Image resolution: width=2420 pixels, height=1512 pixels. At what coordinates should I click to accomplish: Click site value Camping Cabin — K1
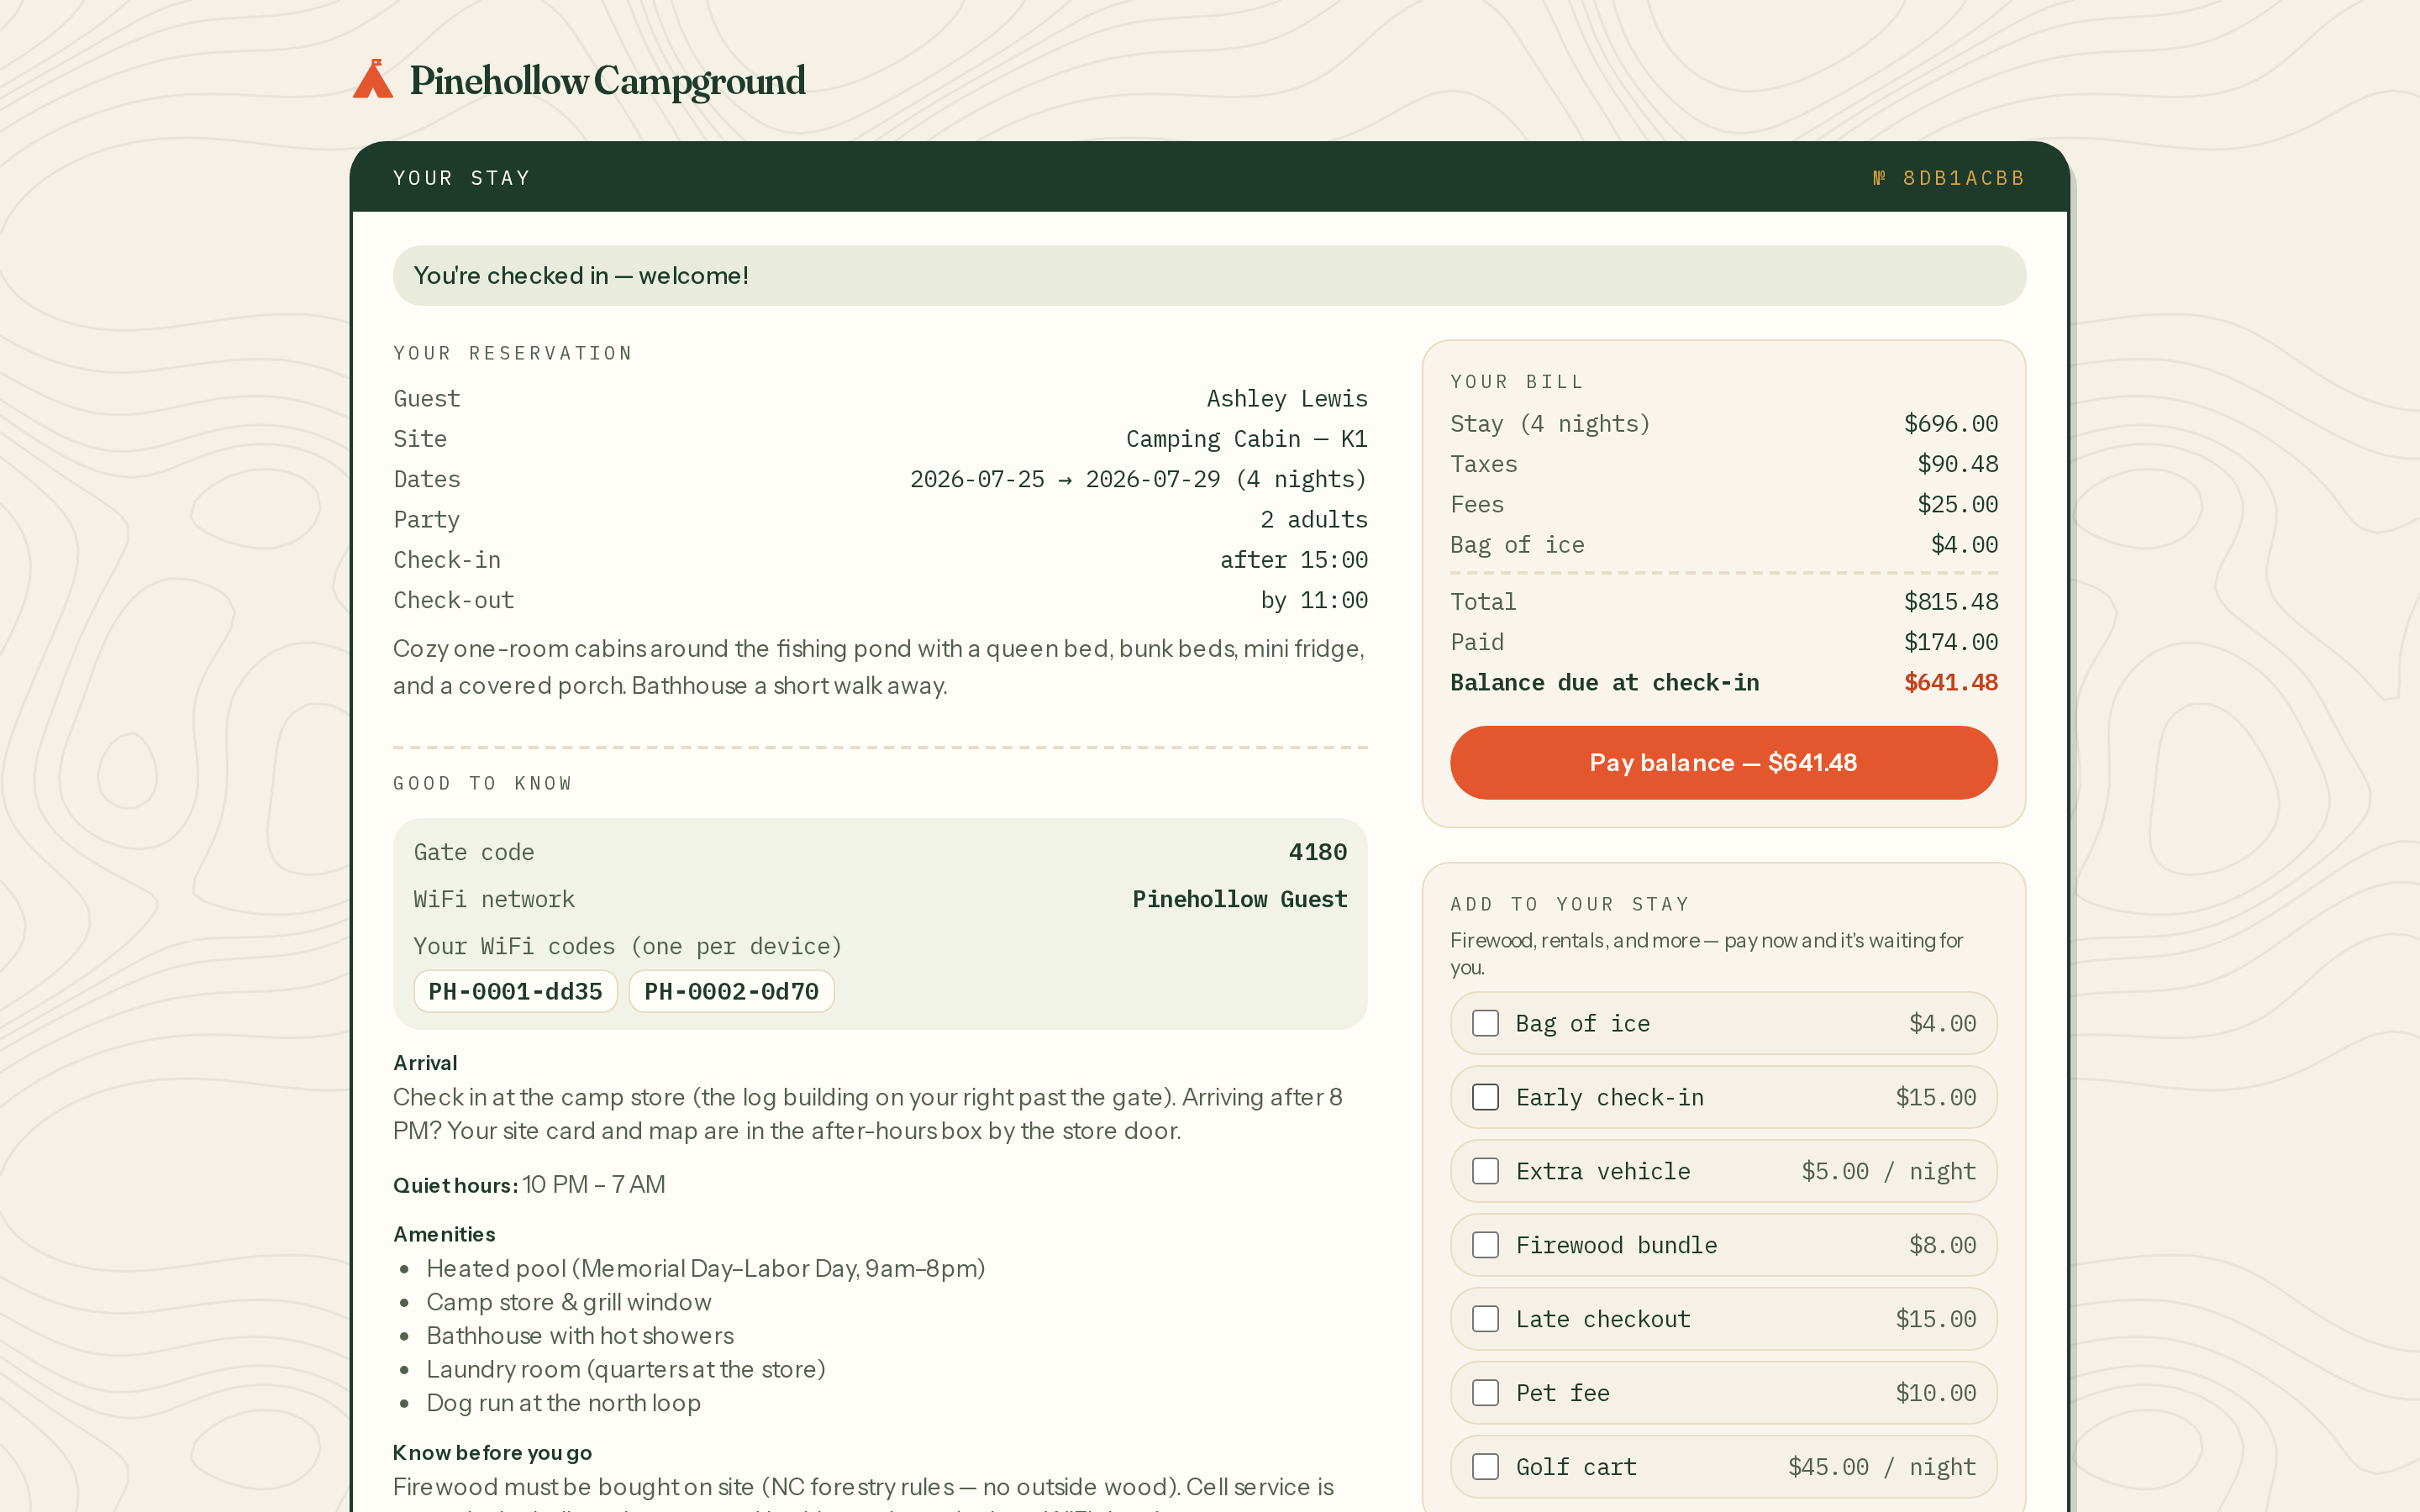[x=1246, y=439]
